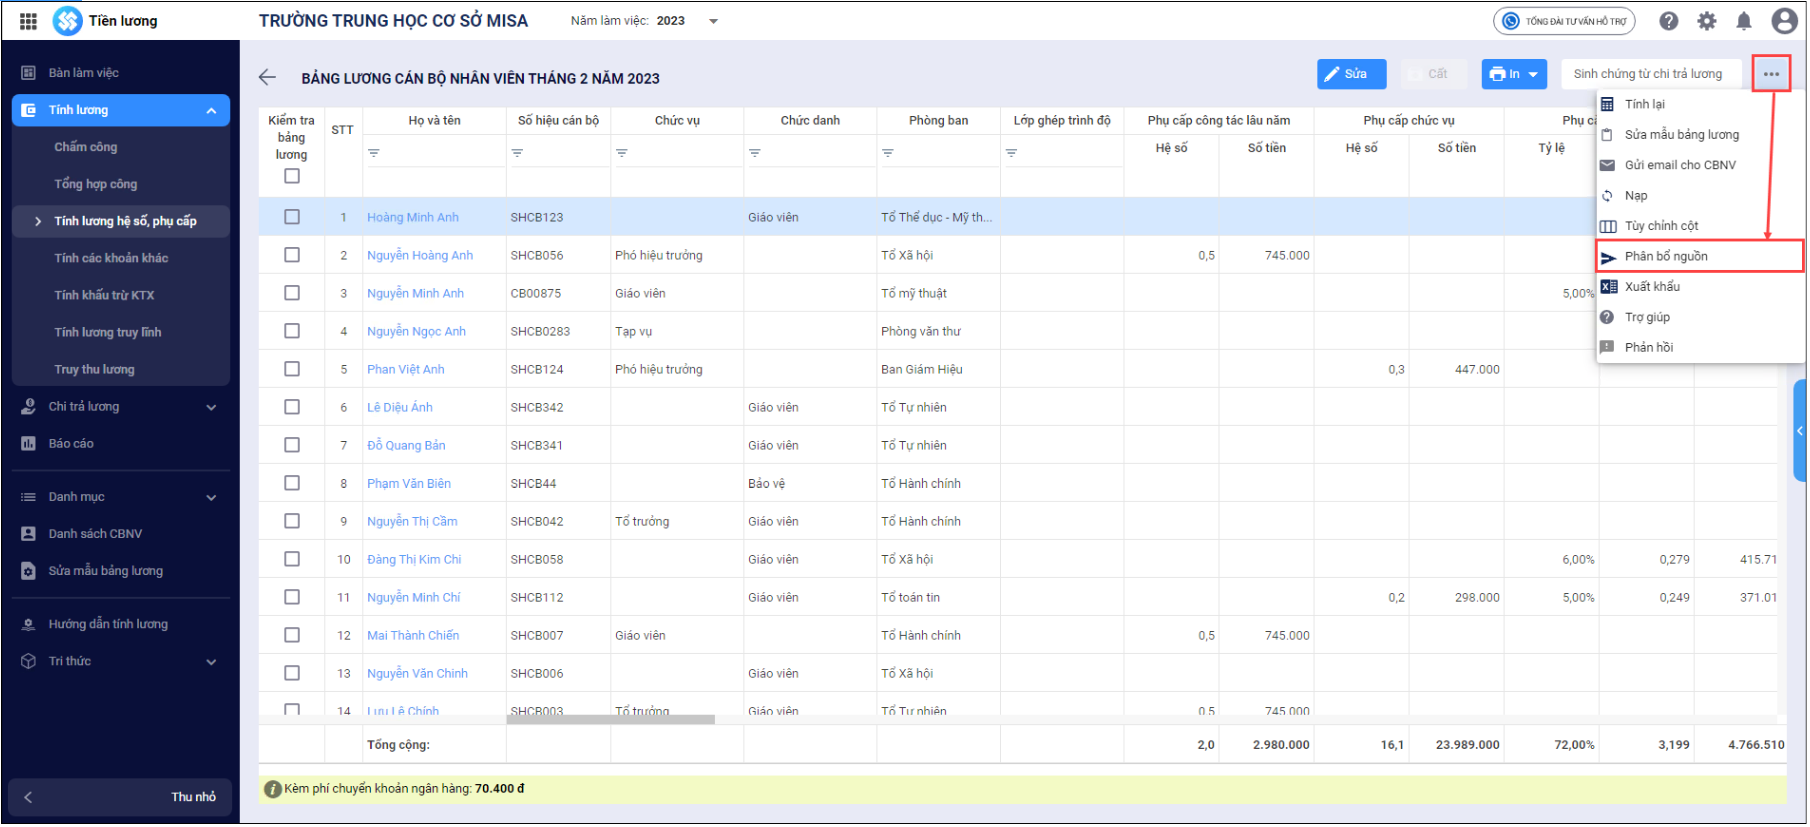This screenshot has width=1810, height=827.
Task: Check the box for Nguyễn Hoàng Anh
Action: pos(292,255)
